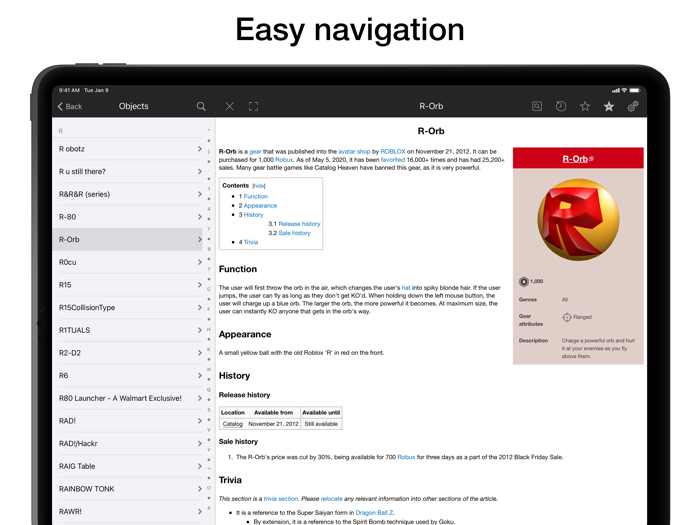Hide the Contents box via hide link
Screen dimensions: 700x525
click(x=259, y=186)
